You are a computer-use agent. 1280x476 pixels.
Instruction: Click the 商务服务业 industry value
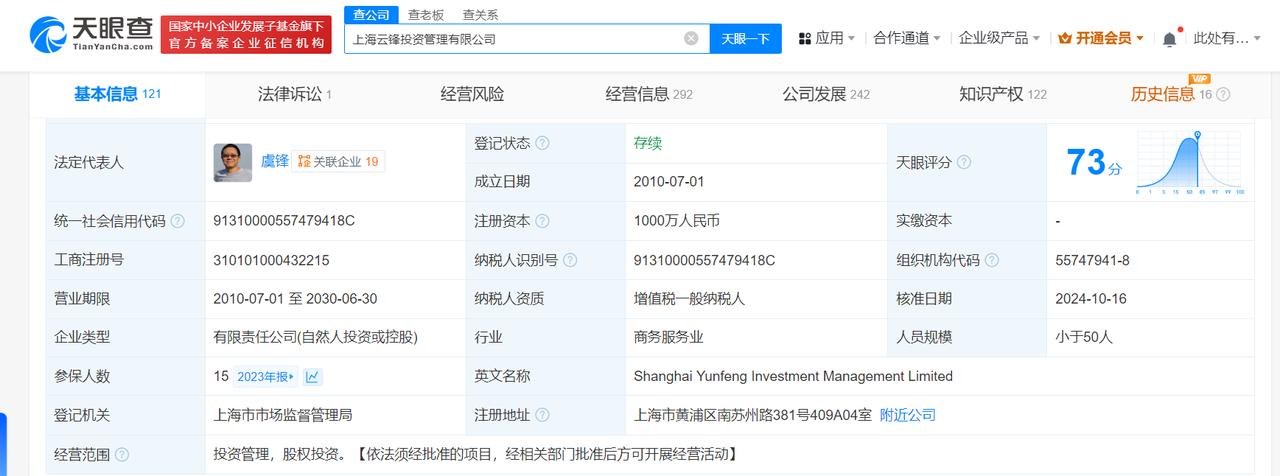coord(668,338)
